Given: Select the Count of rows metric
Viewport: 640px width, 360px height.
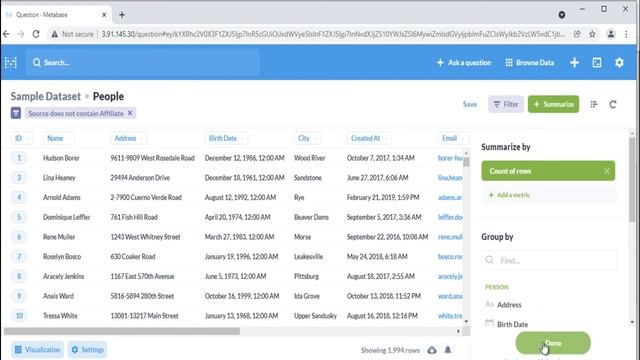Looking at the screenshot, I should [548, 171].
